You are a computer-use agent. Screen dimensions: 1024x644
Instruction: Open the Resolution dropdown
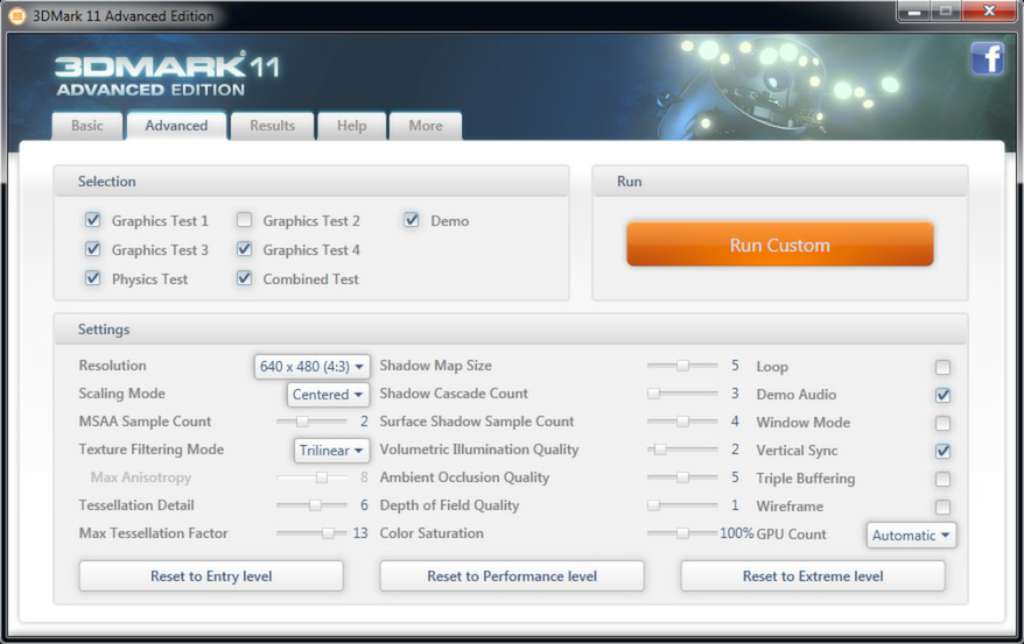tap(311, 366)
